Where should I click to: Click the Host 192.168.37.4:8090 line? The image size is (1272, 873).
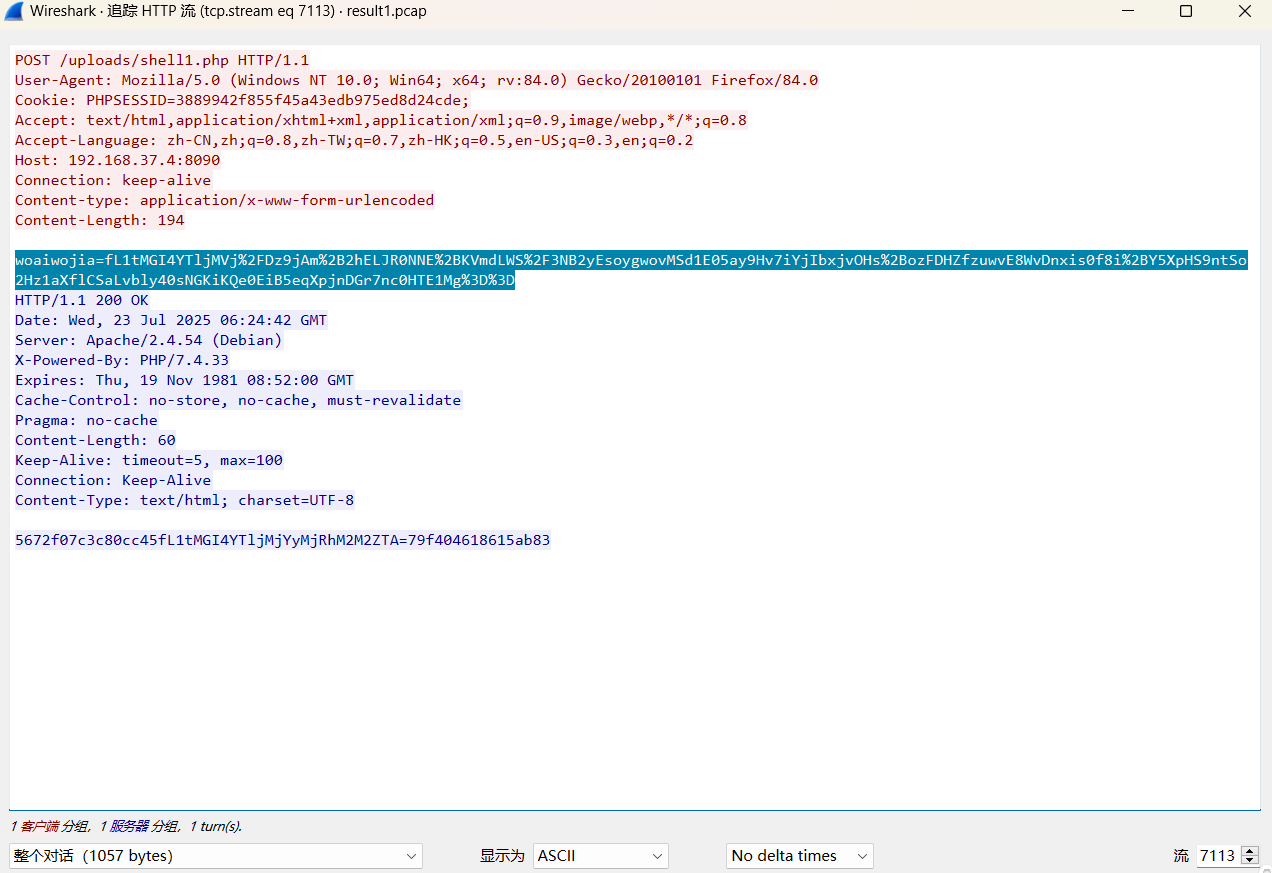(118, 160)
